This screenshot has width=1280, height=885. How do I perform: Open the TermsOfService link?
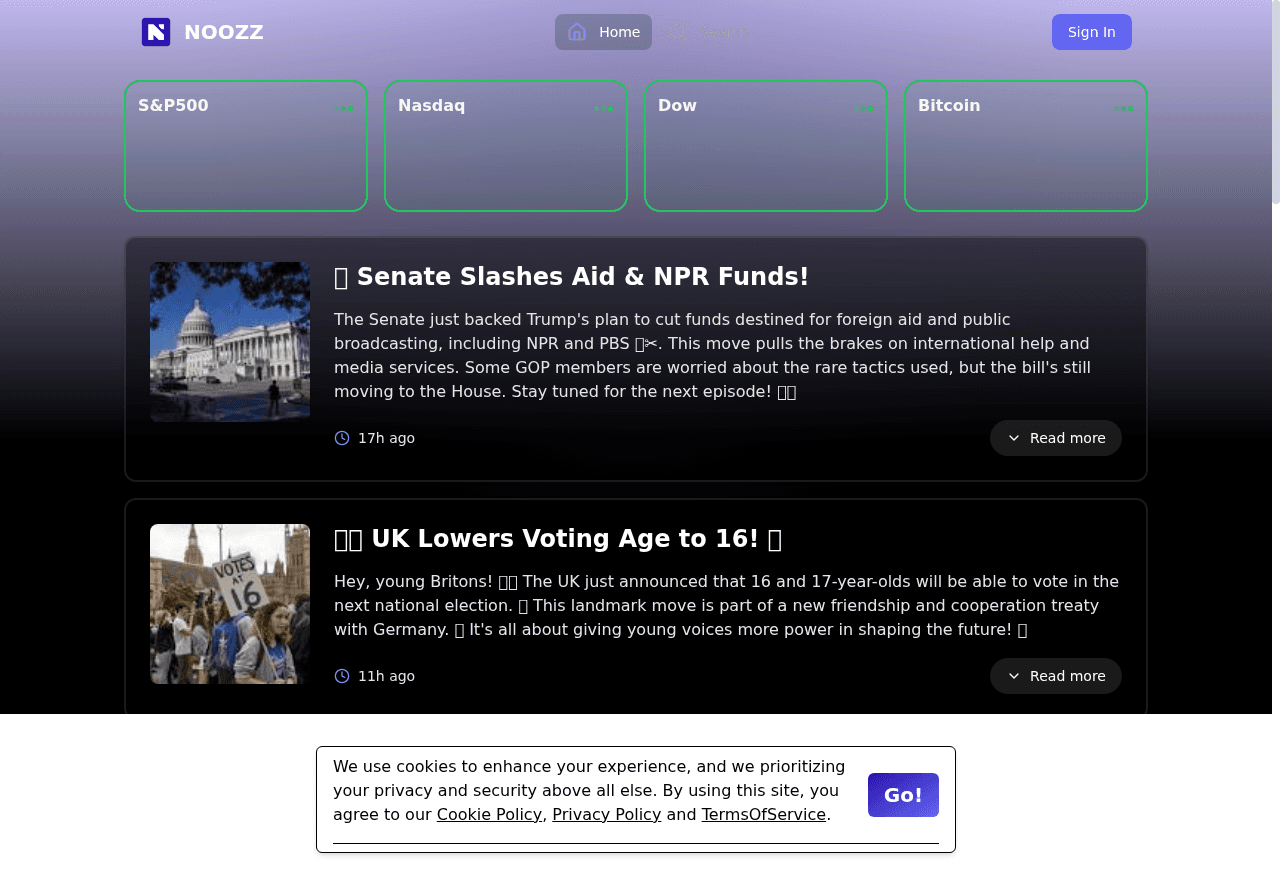tap(764, 814)
